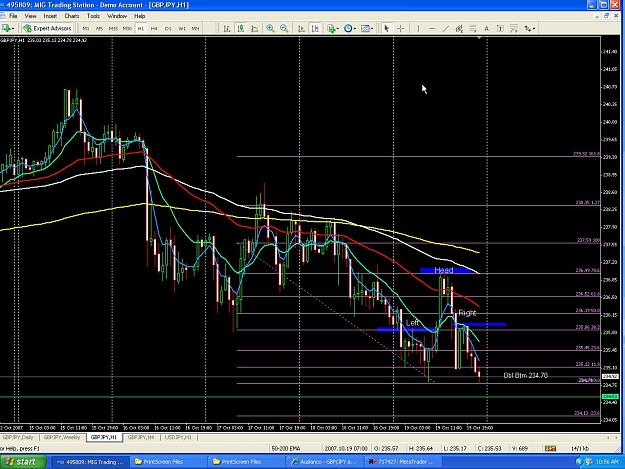Select the horizontal line drawing tool
This screenshot has width=625, height=469.
(x=432, y=28)
